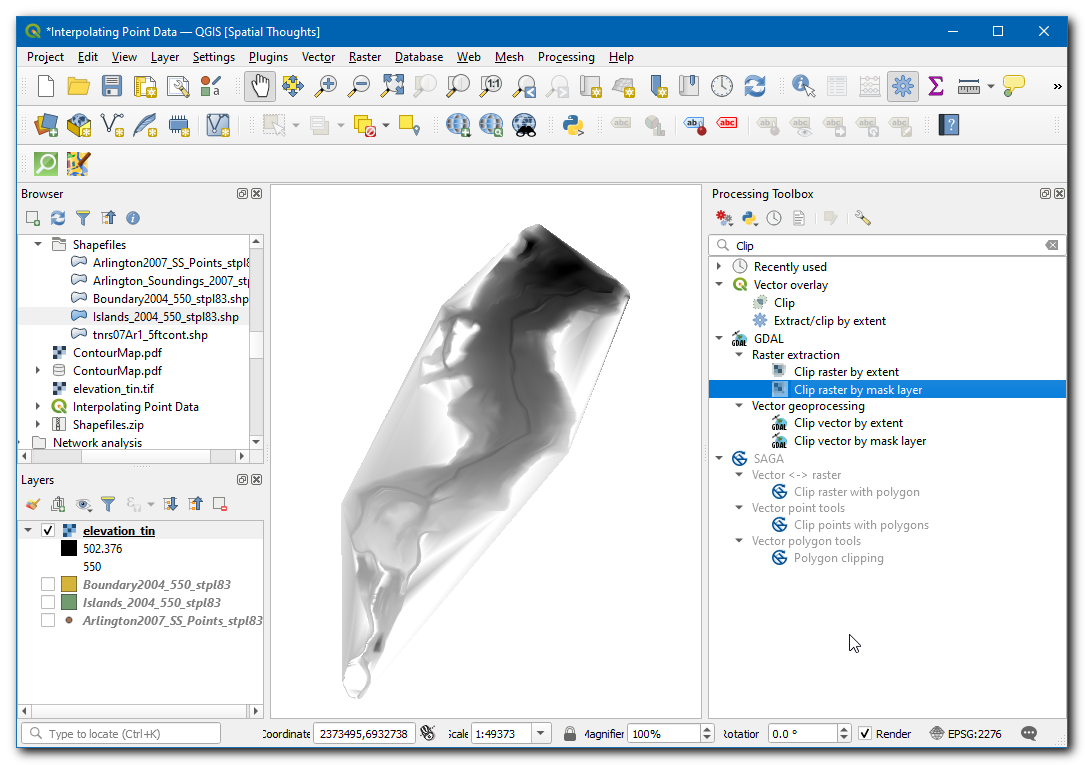
Task: Click the Identify Features tool
Action: [x=803, y=87]
